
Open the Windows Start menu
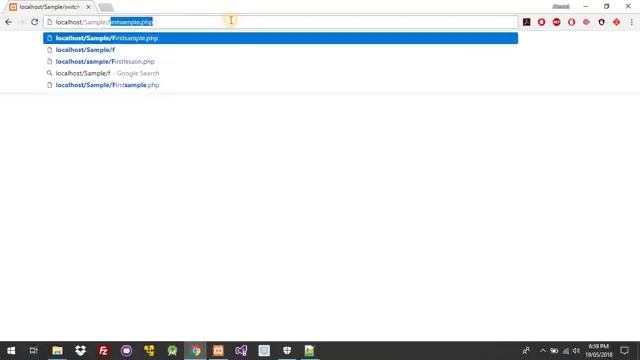tap(11, 351)
